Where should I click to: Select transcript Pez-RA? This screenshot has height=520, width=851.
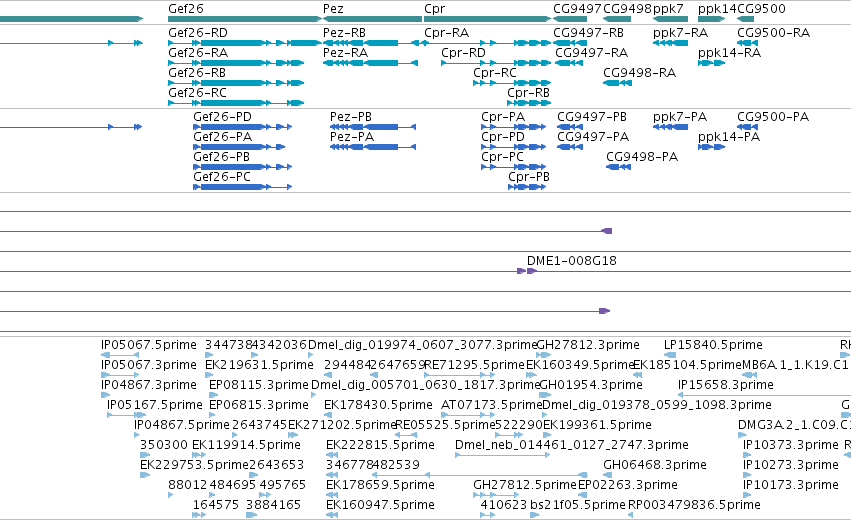370,63
